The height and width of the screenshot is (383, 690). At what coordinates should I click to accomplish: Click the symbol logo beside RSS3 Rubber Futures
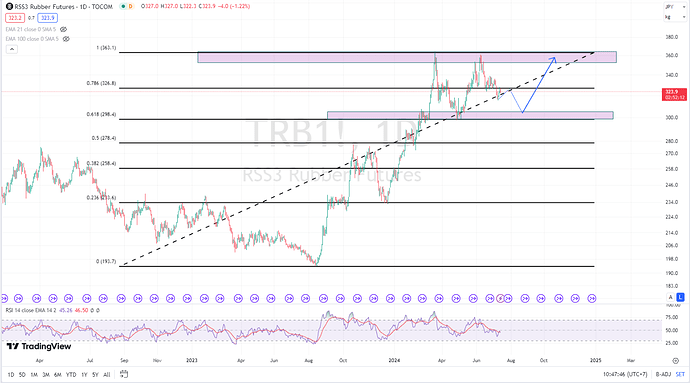9,7
